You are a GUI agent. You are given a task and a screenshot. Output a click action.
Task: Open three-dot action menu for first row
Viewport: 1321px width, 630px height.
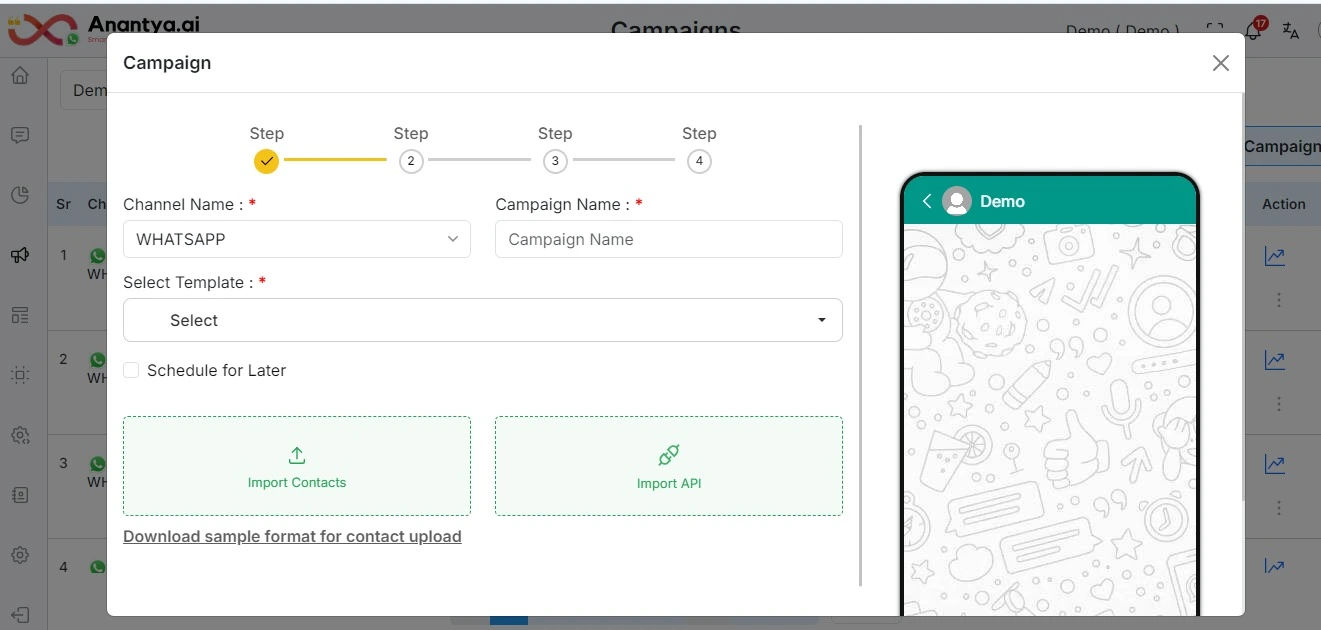click(1279, 299)
